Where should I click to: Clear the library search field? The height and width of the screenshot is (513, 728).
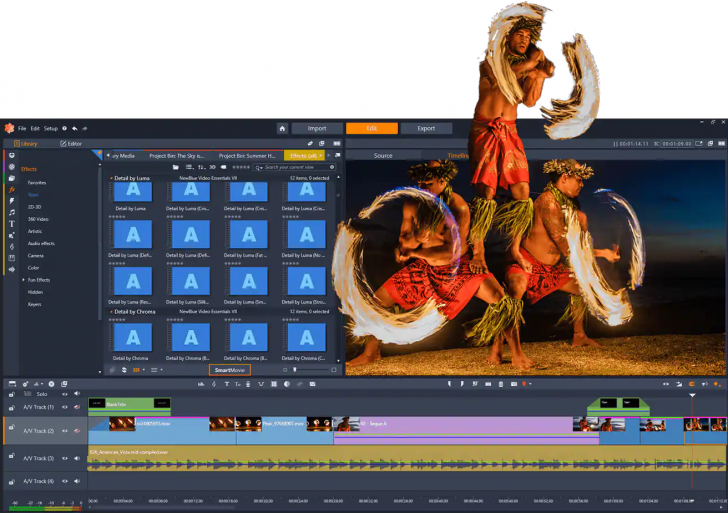[x=332, y=167]
